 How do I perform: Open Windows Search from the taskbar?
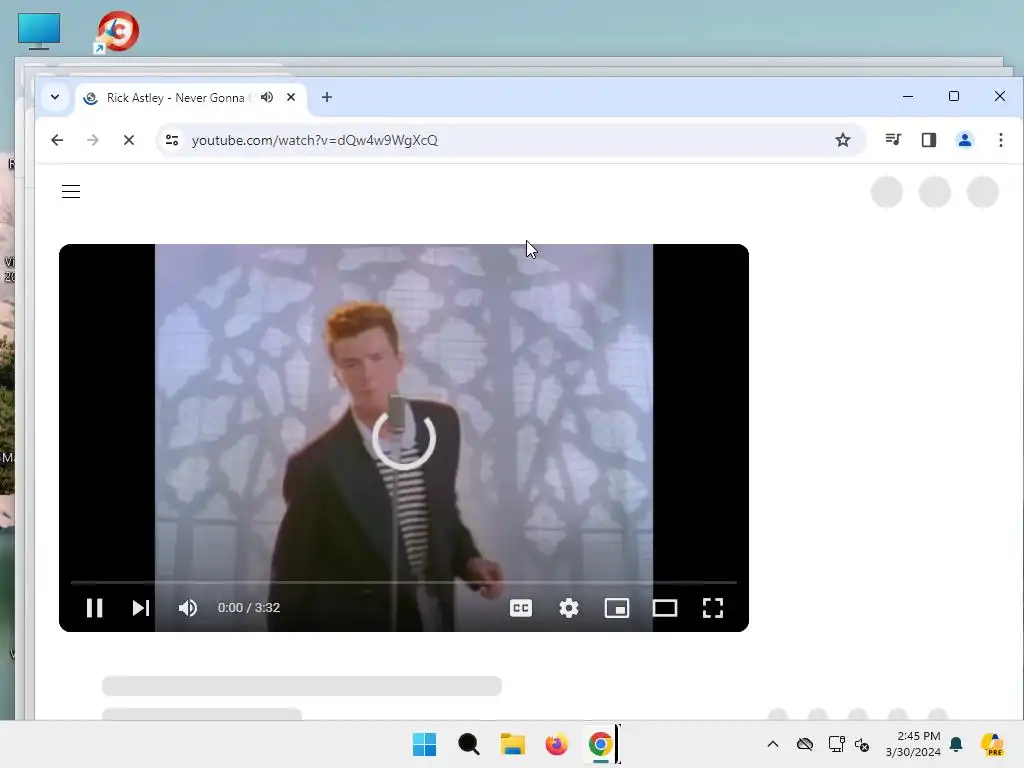[x=468, y=744]
